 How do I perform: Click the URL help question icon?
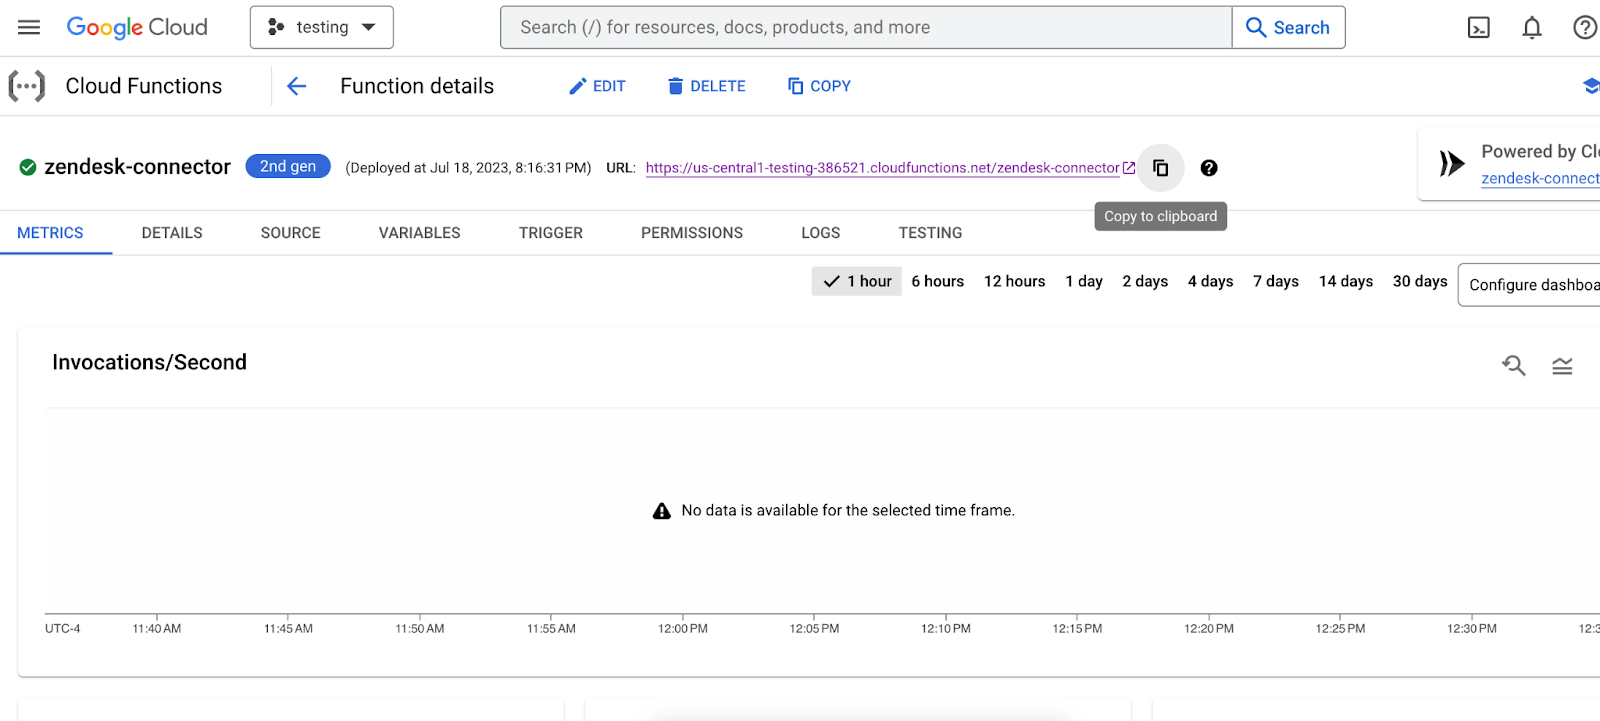click(1209, 168)
